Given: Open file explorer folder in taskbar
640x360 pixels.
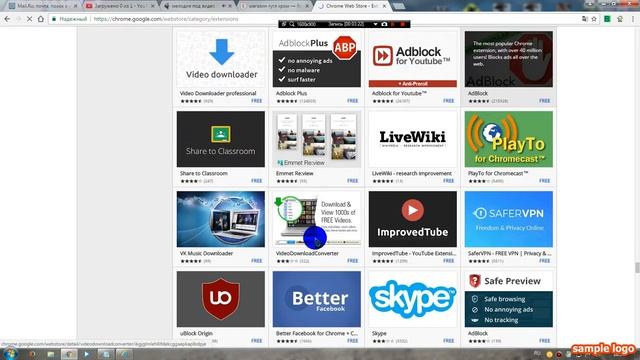Looking at the screenshot, I should [51, 354].
